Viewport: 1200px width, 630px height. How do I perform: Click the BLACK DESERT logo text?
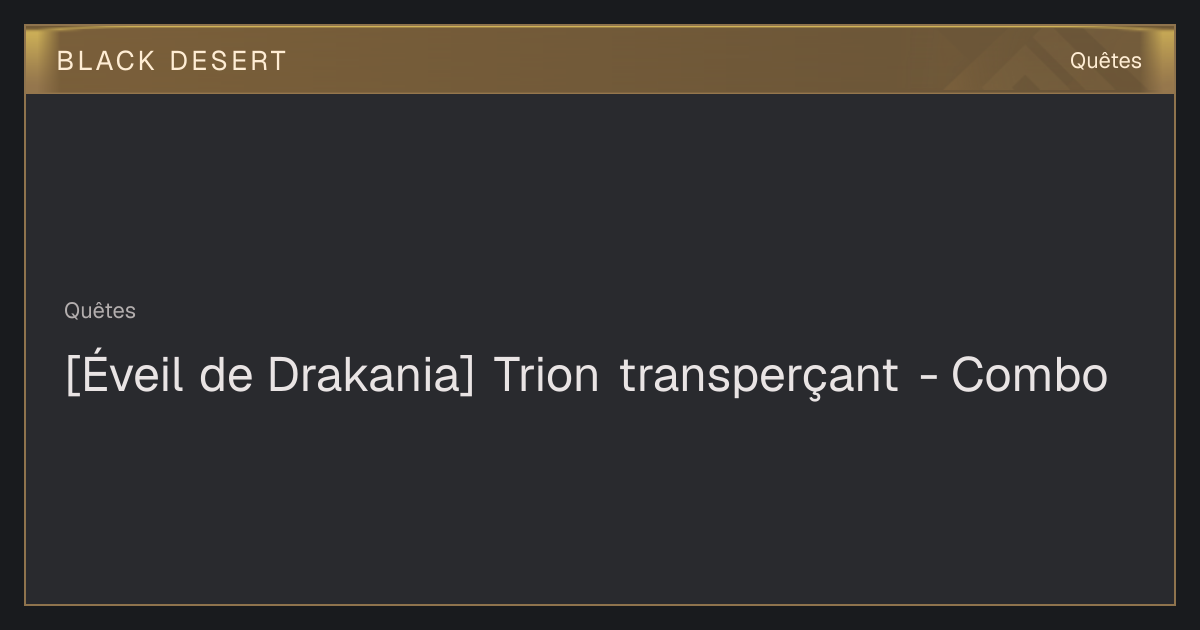[171, 61]
